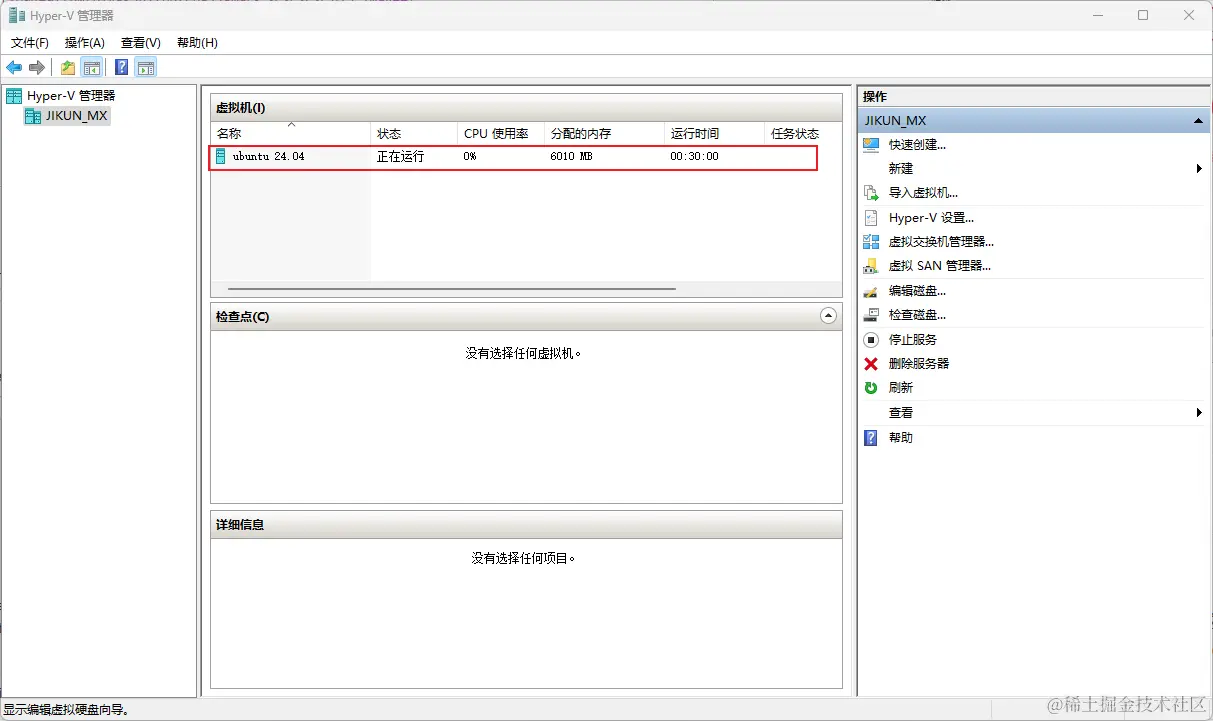Click the gray Forward arrow in toolbar
Screen dimensions: 1213x721
pyautogui.click(x=37, y=68)
